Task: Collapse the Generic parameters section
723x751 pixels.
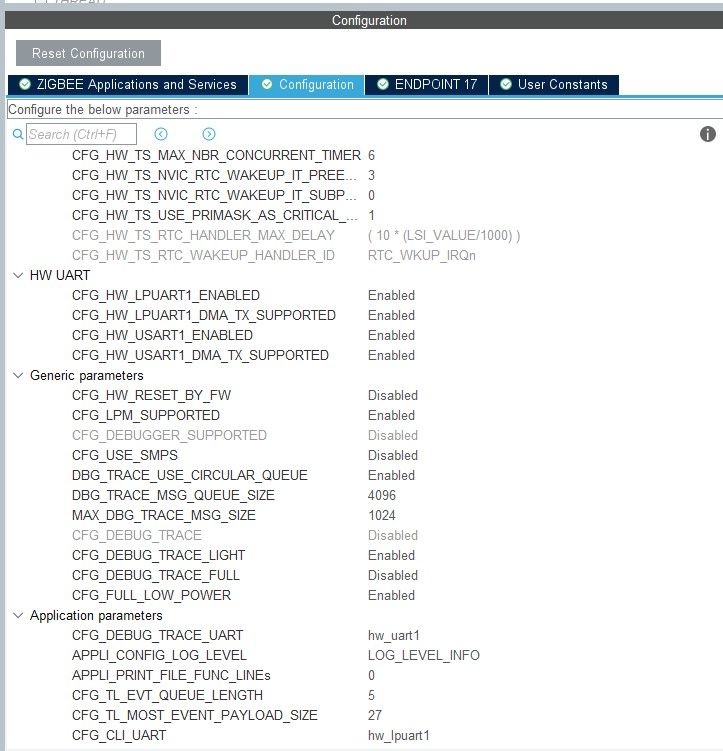Action: [x=18, y=376]
